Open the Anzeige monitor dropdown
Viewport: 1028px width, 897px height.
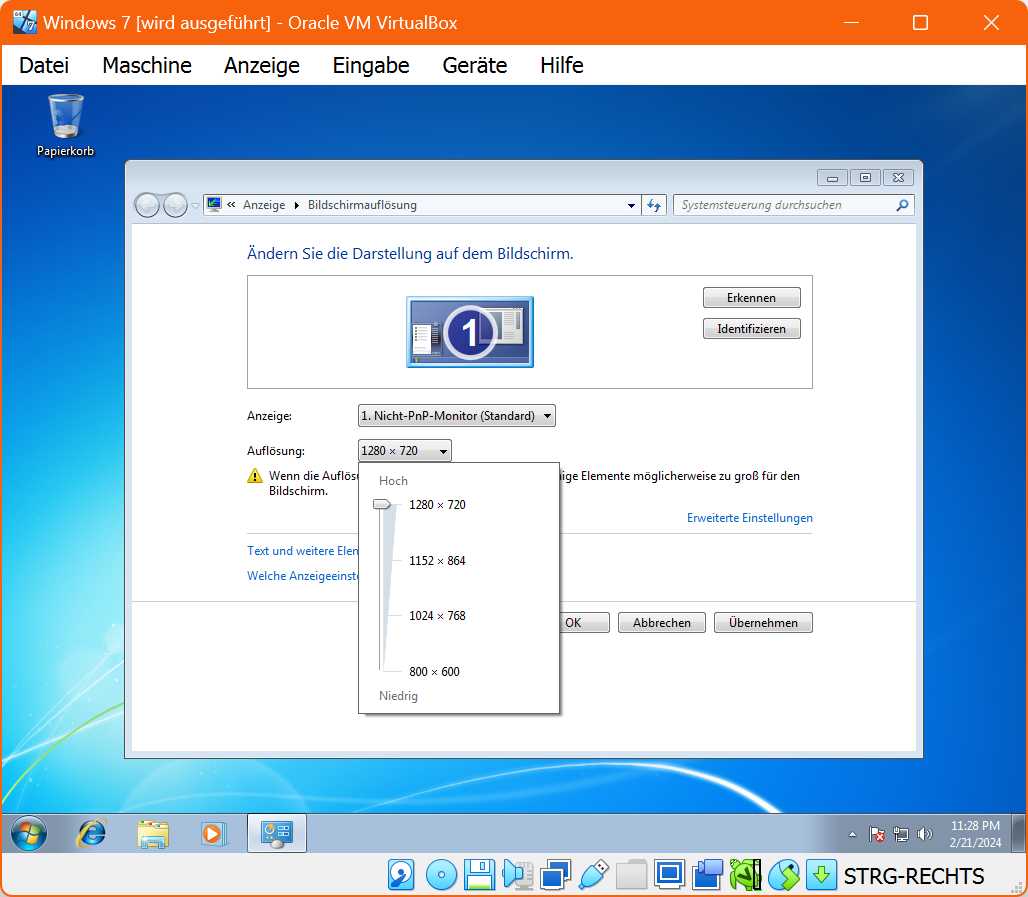pos(456,416)
